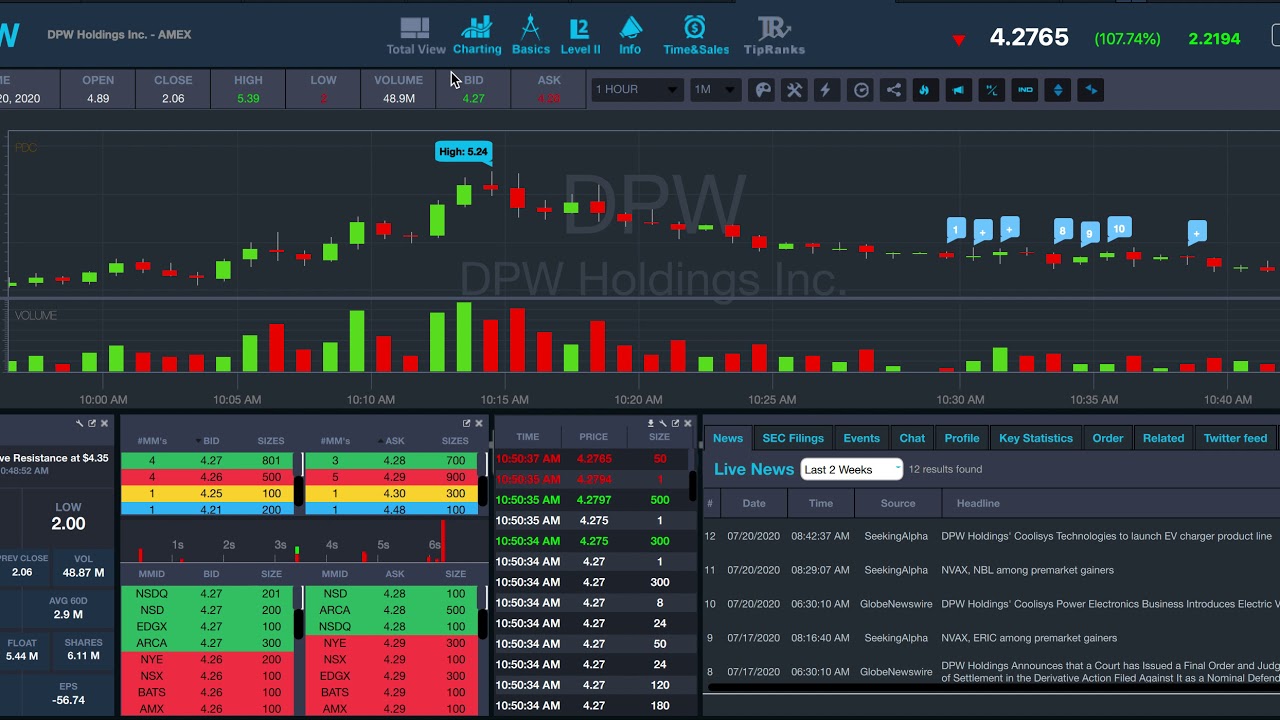The image size is (1280, 720).
Task: Pop out the Time & Sales panel
Action: tap(675, 424)
